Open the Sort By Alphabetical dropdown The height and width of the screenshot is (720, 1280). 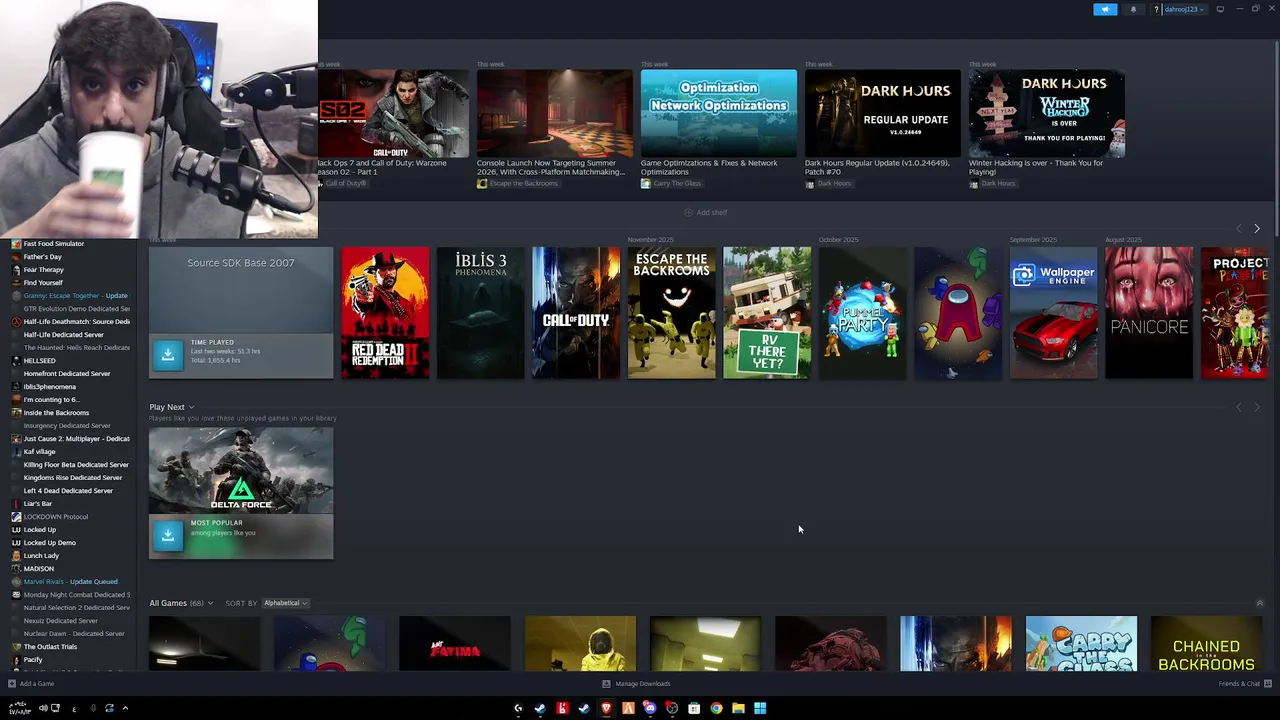point(285,603)
